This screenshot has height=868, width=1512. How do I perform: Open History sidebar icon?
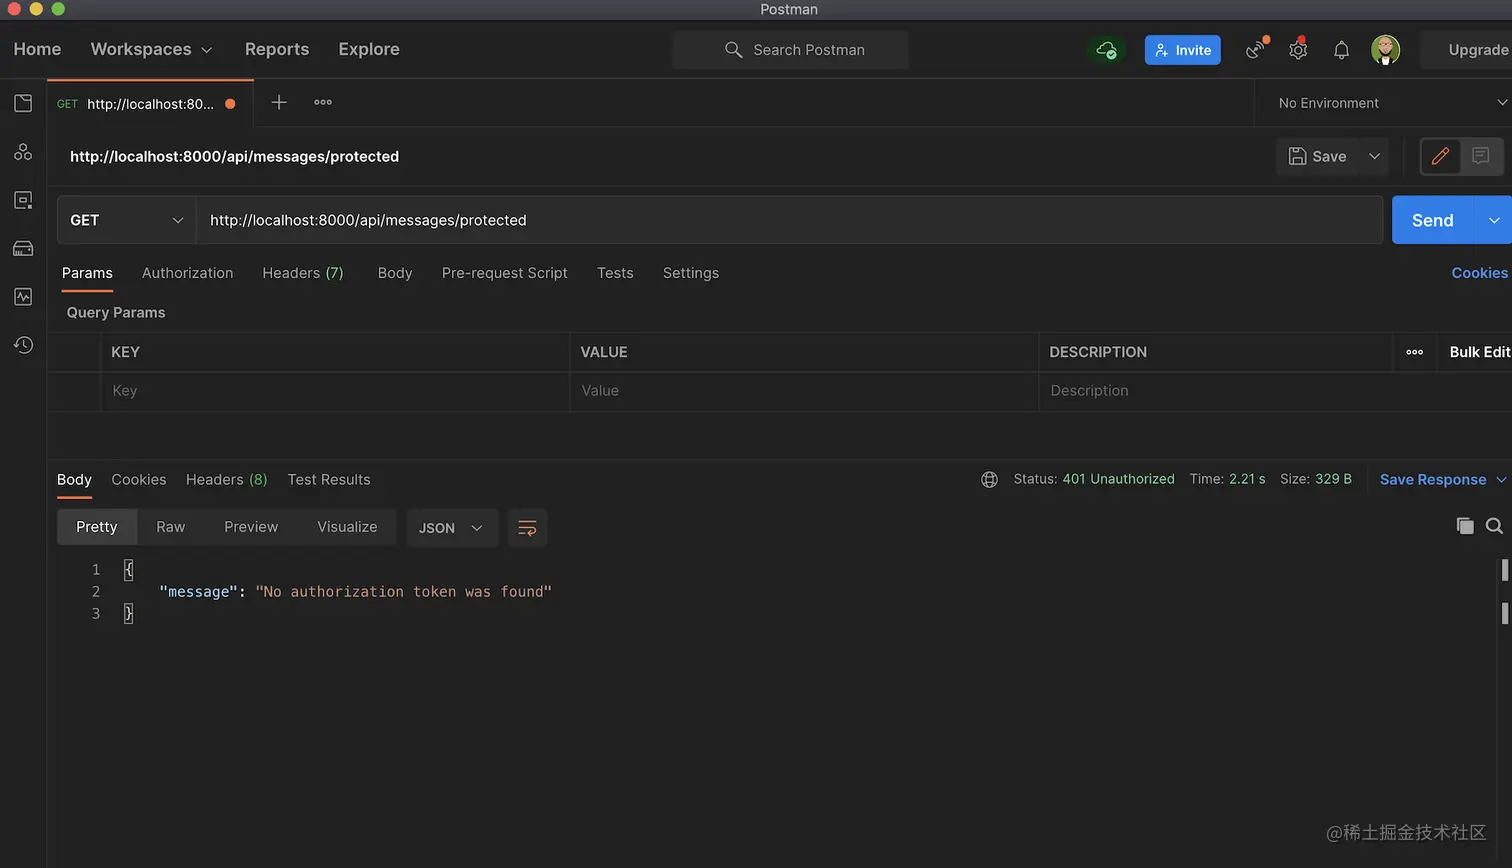coord(23,345)
